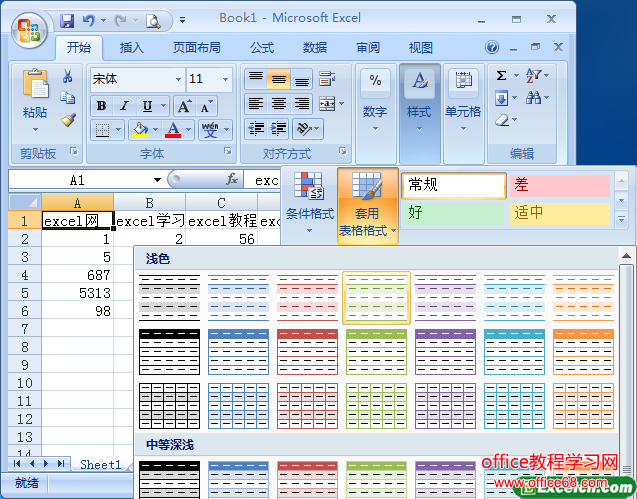Image resolution: width=637 pixels, height=499 pixels.
Task: Decrease font size with the small A
Action: pyautogui.click(x=206, y=106)
